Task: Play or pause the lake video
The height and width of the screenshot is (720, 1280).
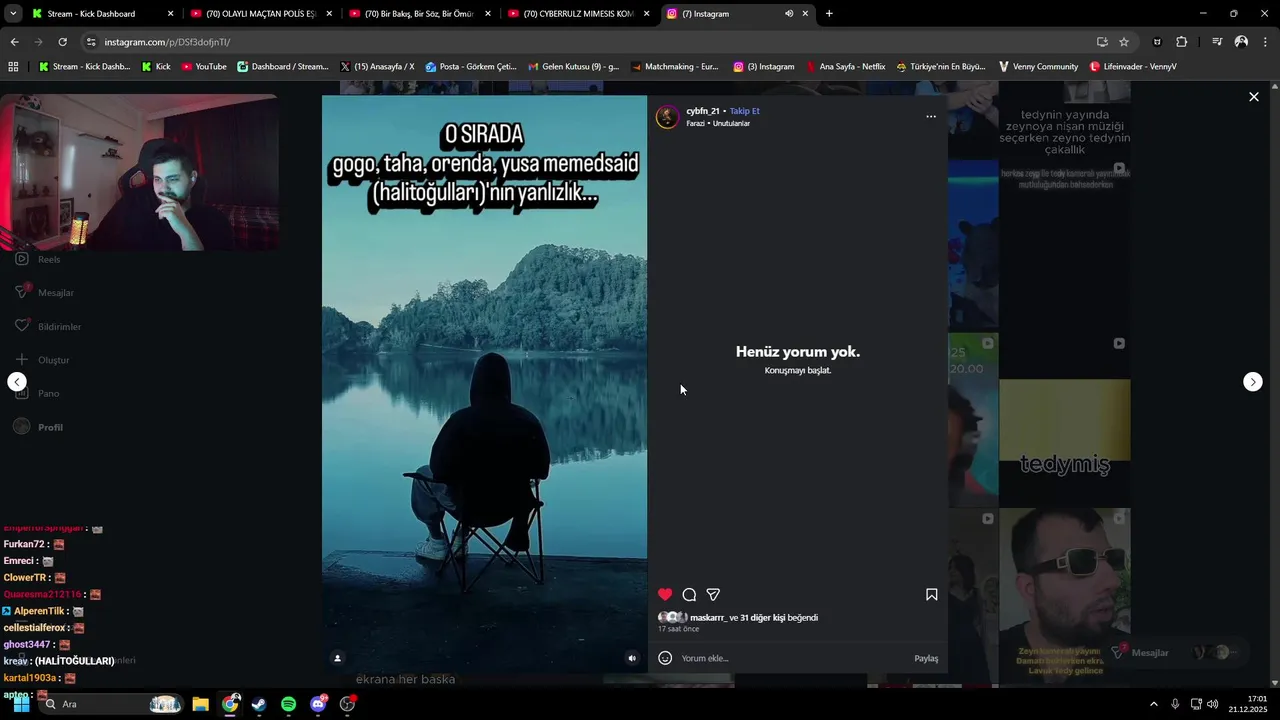Action: pos(484,384)
